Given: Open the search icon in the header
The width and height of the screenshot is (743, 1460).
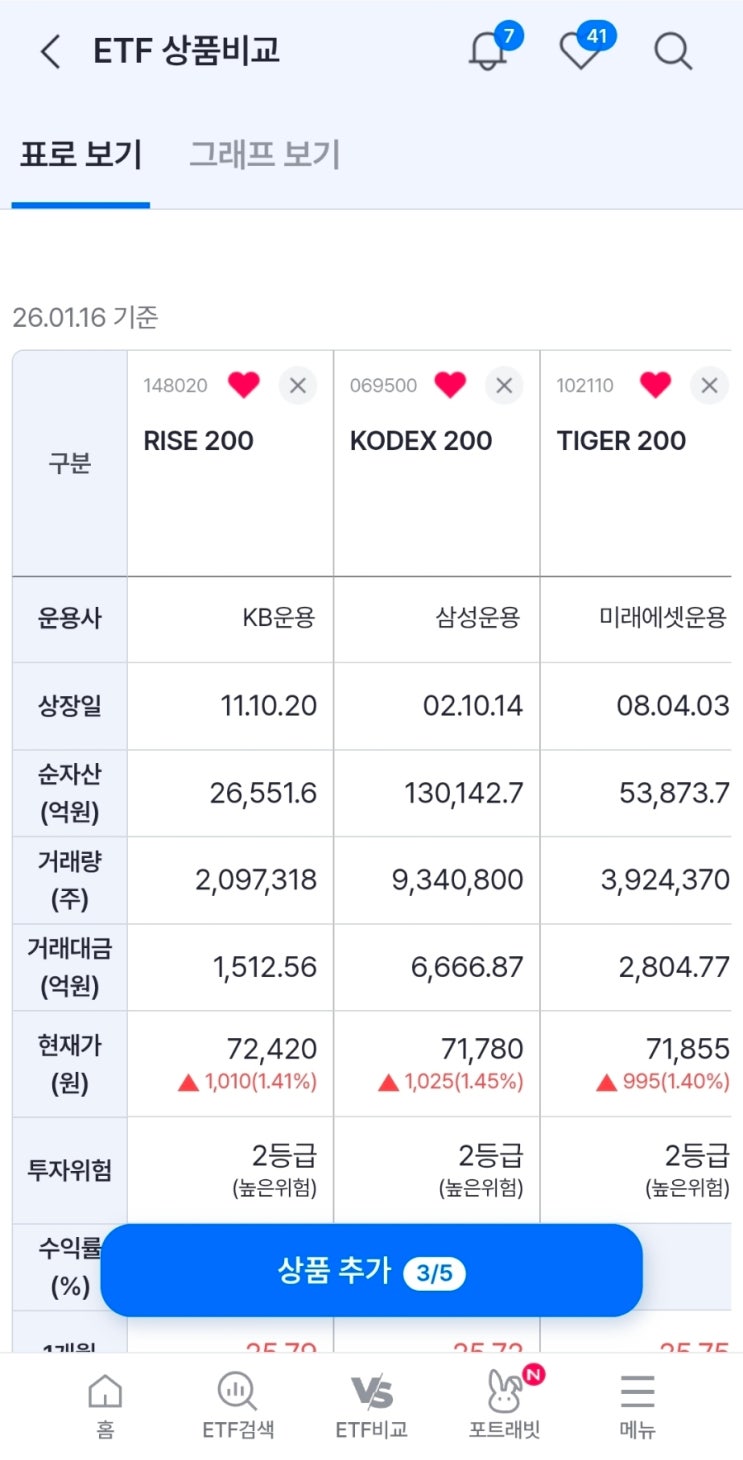Looking at the screenshot, I should 673,51.
